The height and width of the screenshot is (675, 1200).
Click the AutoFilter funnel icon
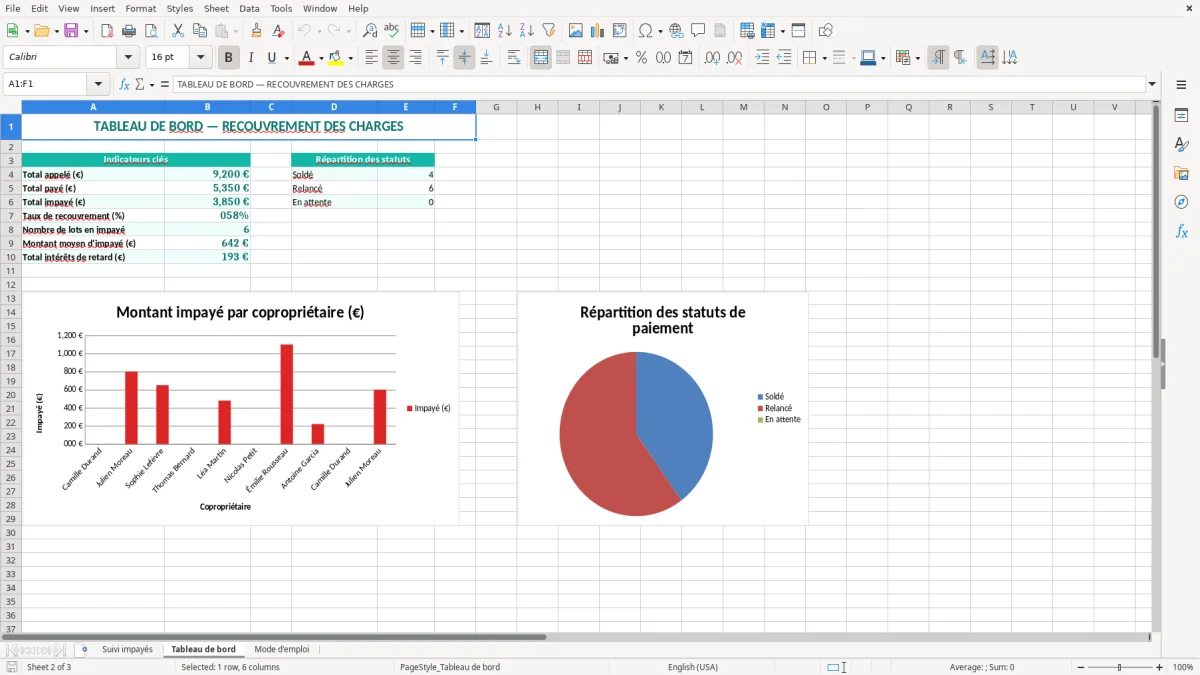click(548, 31)
